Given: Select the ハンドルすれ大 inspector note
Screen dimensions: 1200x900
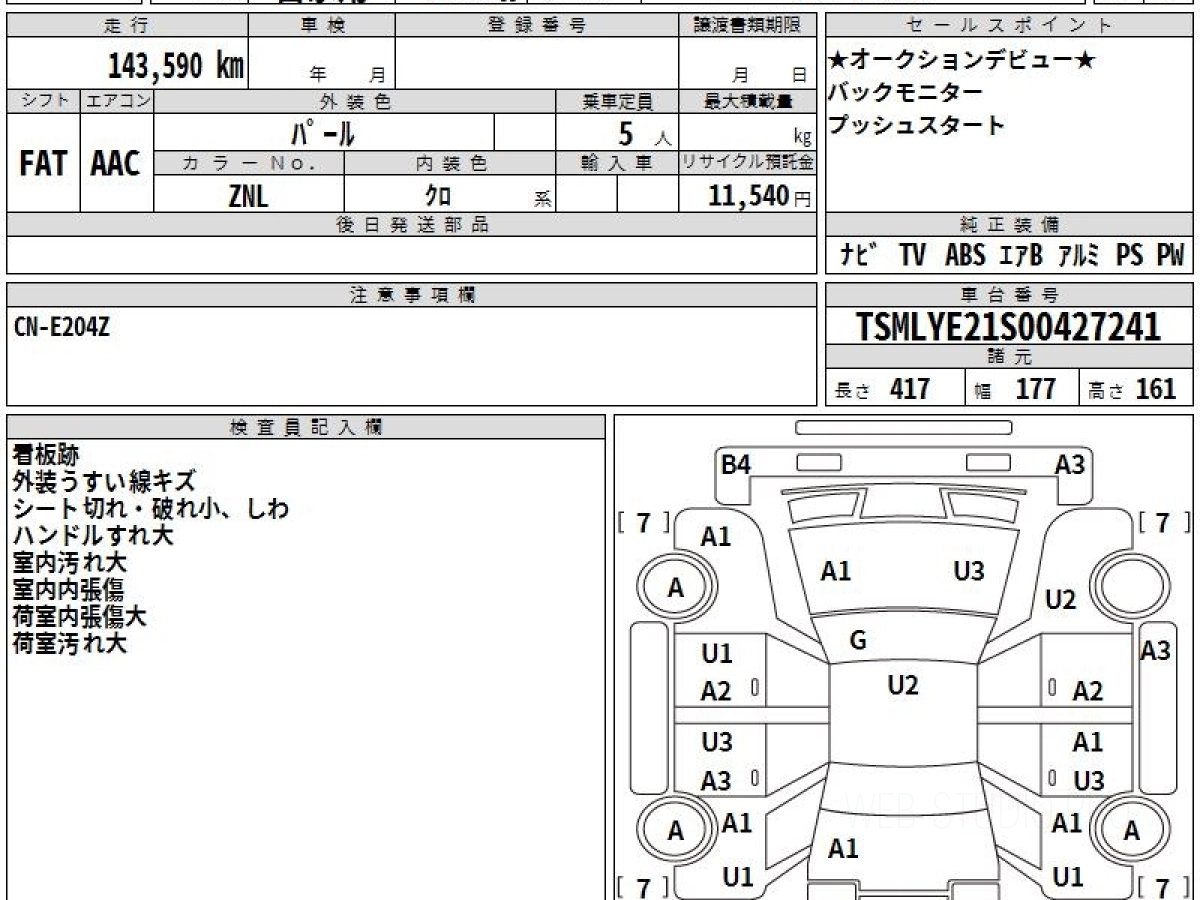Looking at the screenshot, I should click(93, 535).
